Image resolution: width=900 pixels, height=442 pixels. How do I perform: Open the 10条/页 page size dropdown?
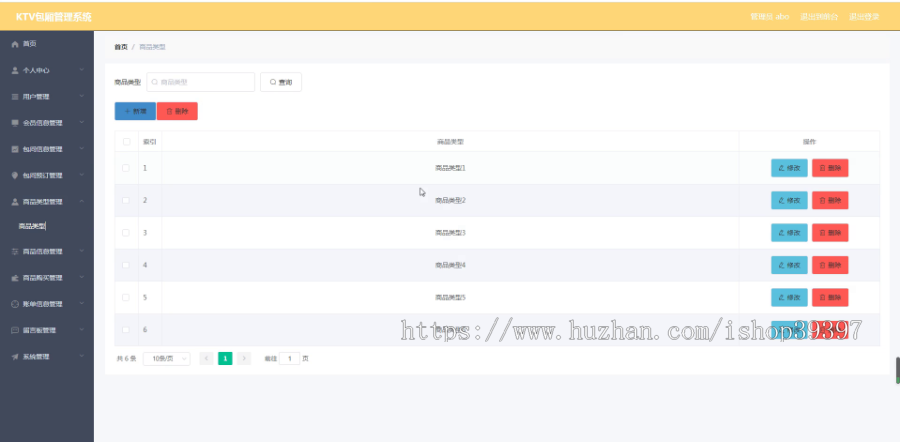pyautogui.click(x=166, y=359)
